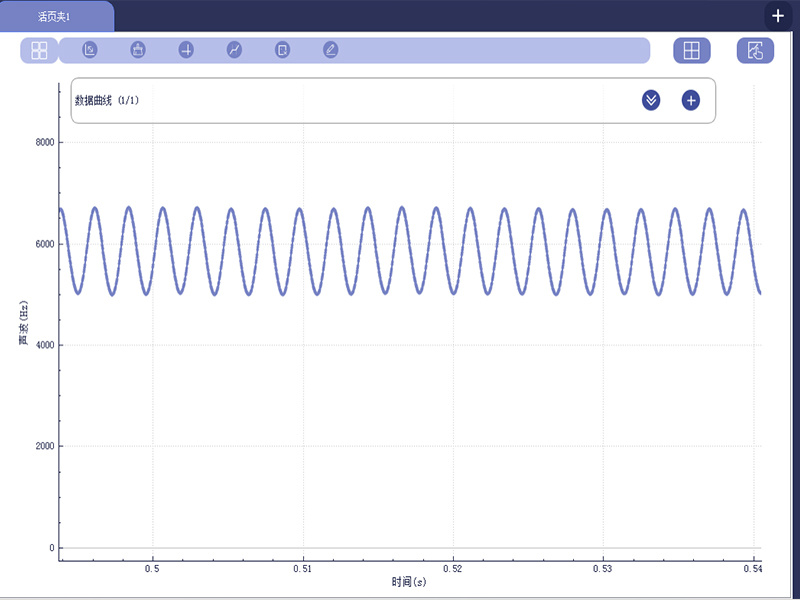Click the 0.5 x-axis tick value
This screenshot has width=800, height=600.
[x=153, y=568]
